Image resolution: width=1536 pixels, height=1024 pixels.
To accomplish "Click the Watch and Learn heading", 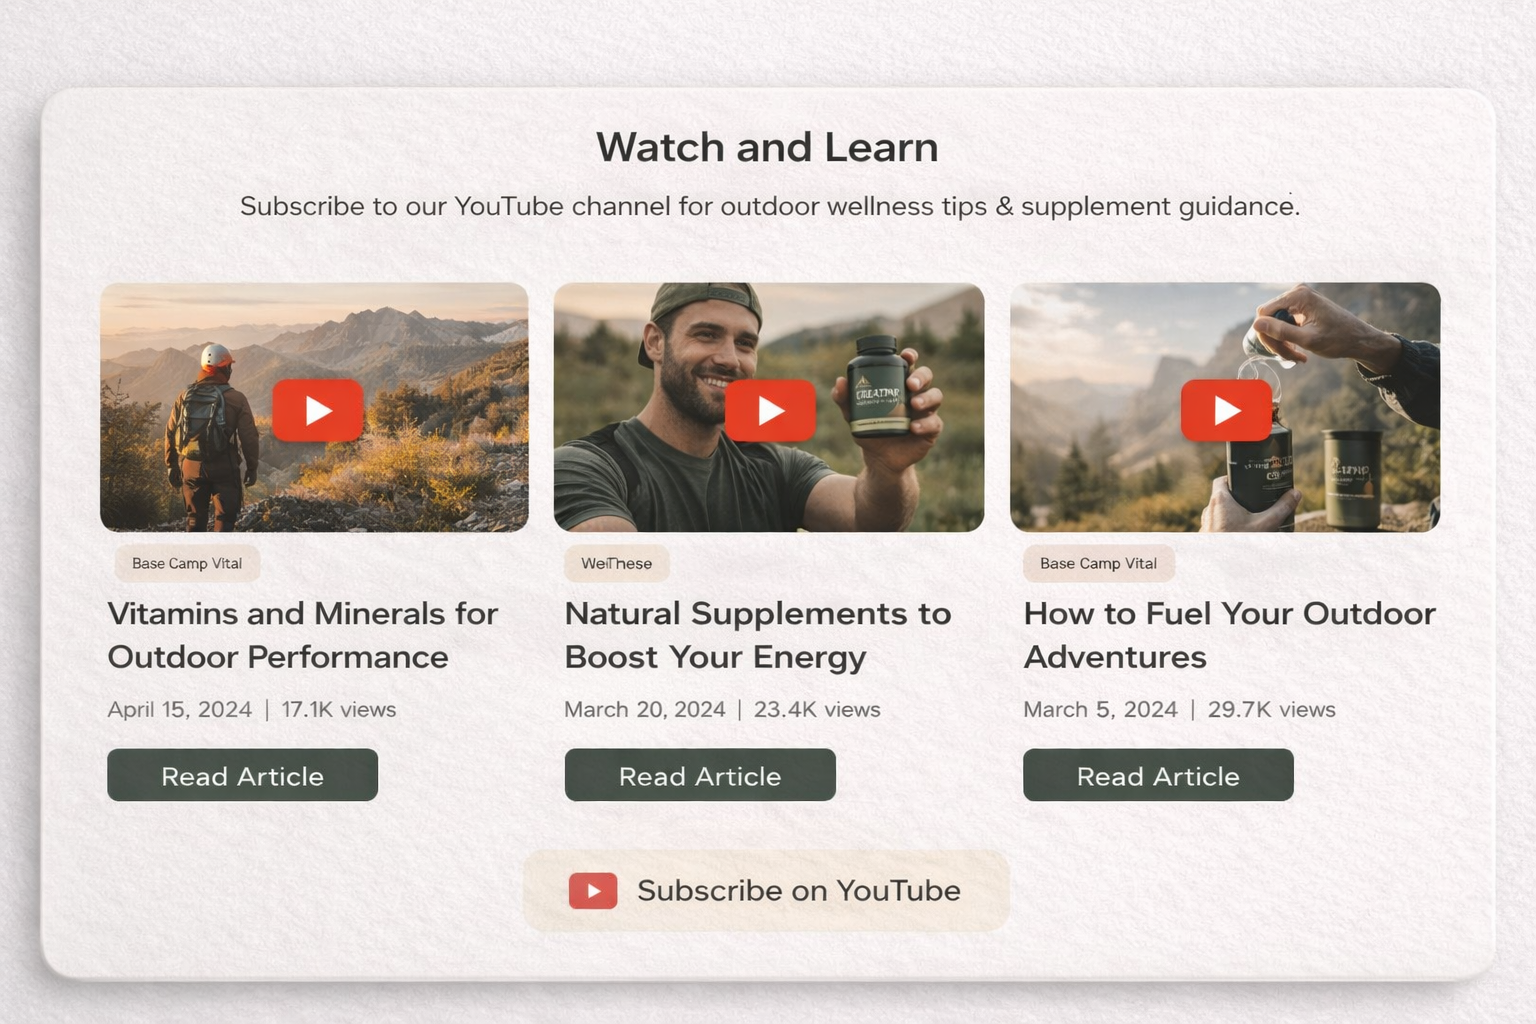I will click(767, 147).
